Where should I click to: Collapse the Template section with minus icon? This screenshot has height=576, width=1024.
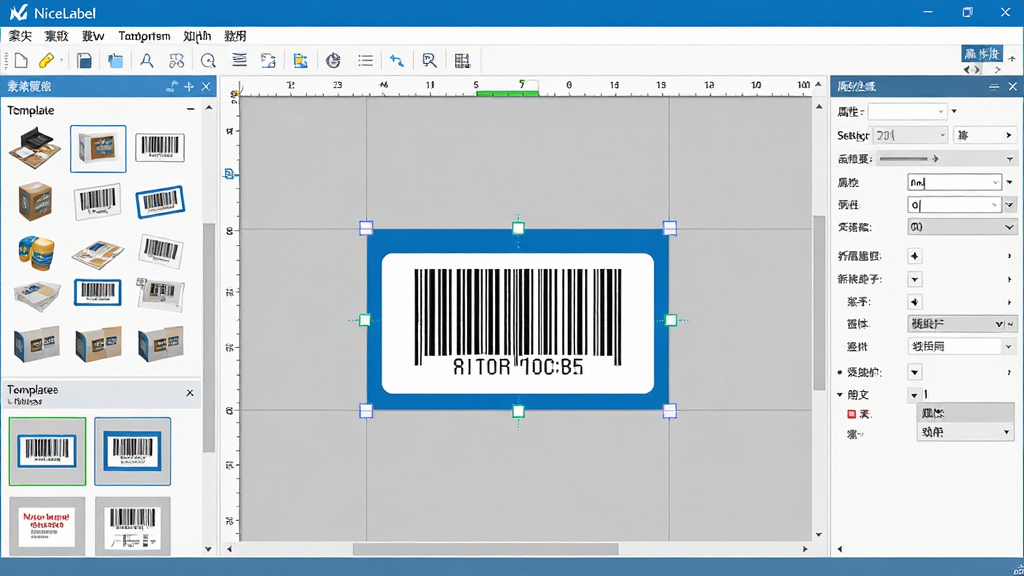190,109
